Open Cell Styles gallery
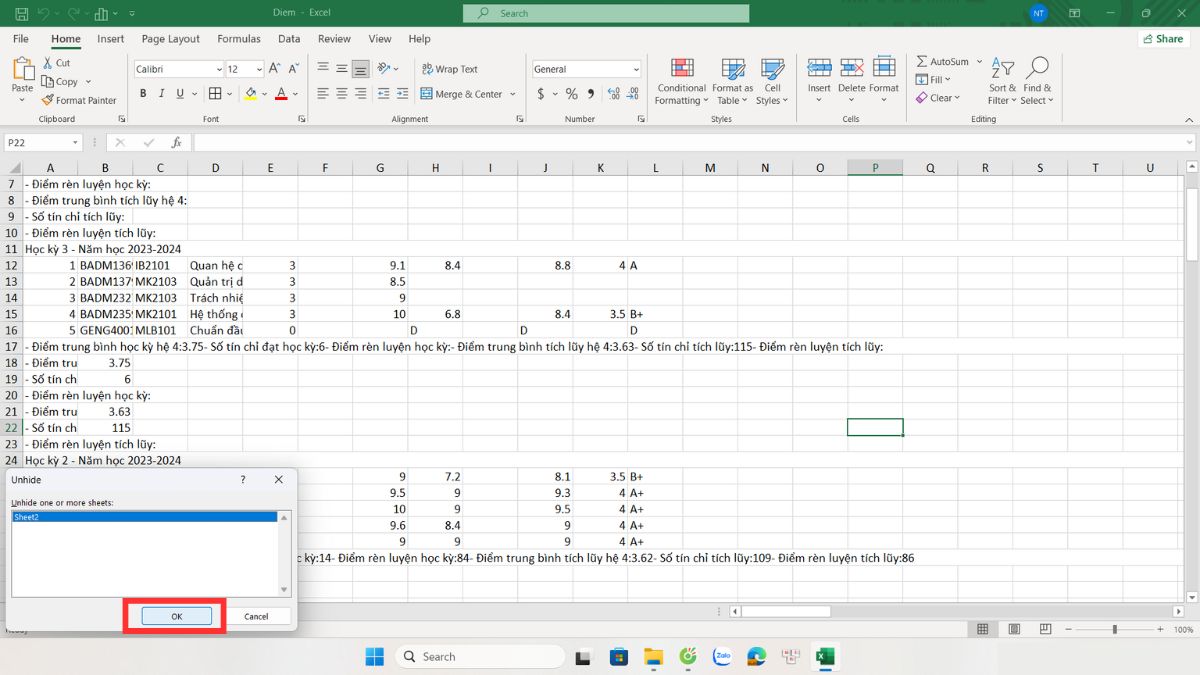1200x675 pixels. [771, 82]
